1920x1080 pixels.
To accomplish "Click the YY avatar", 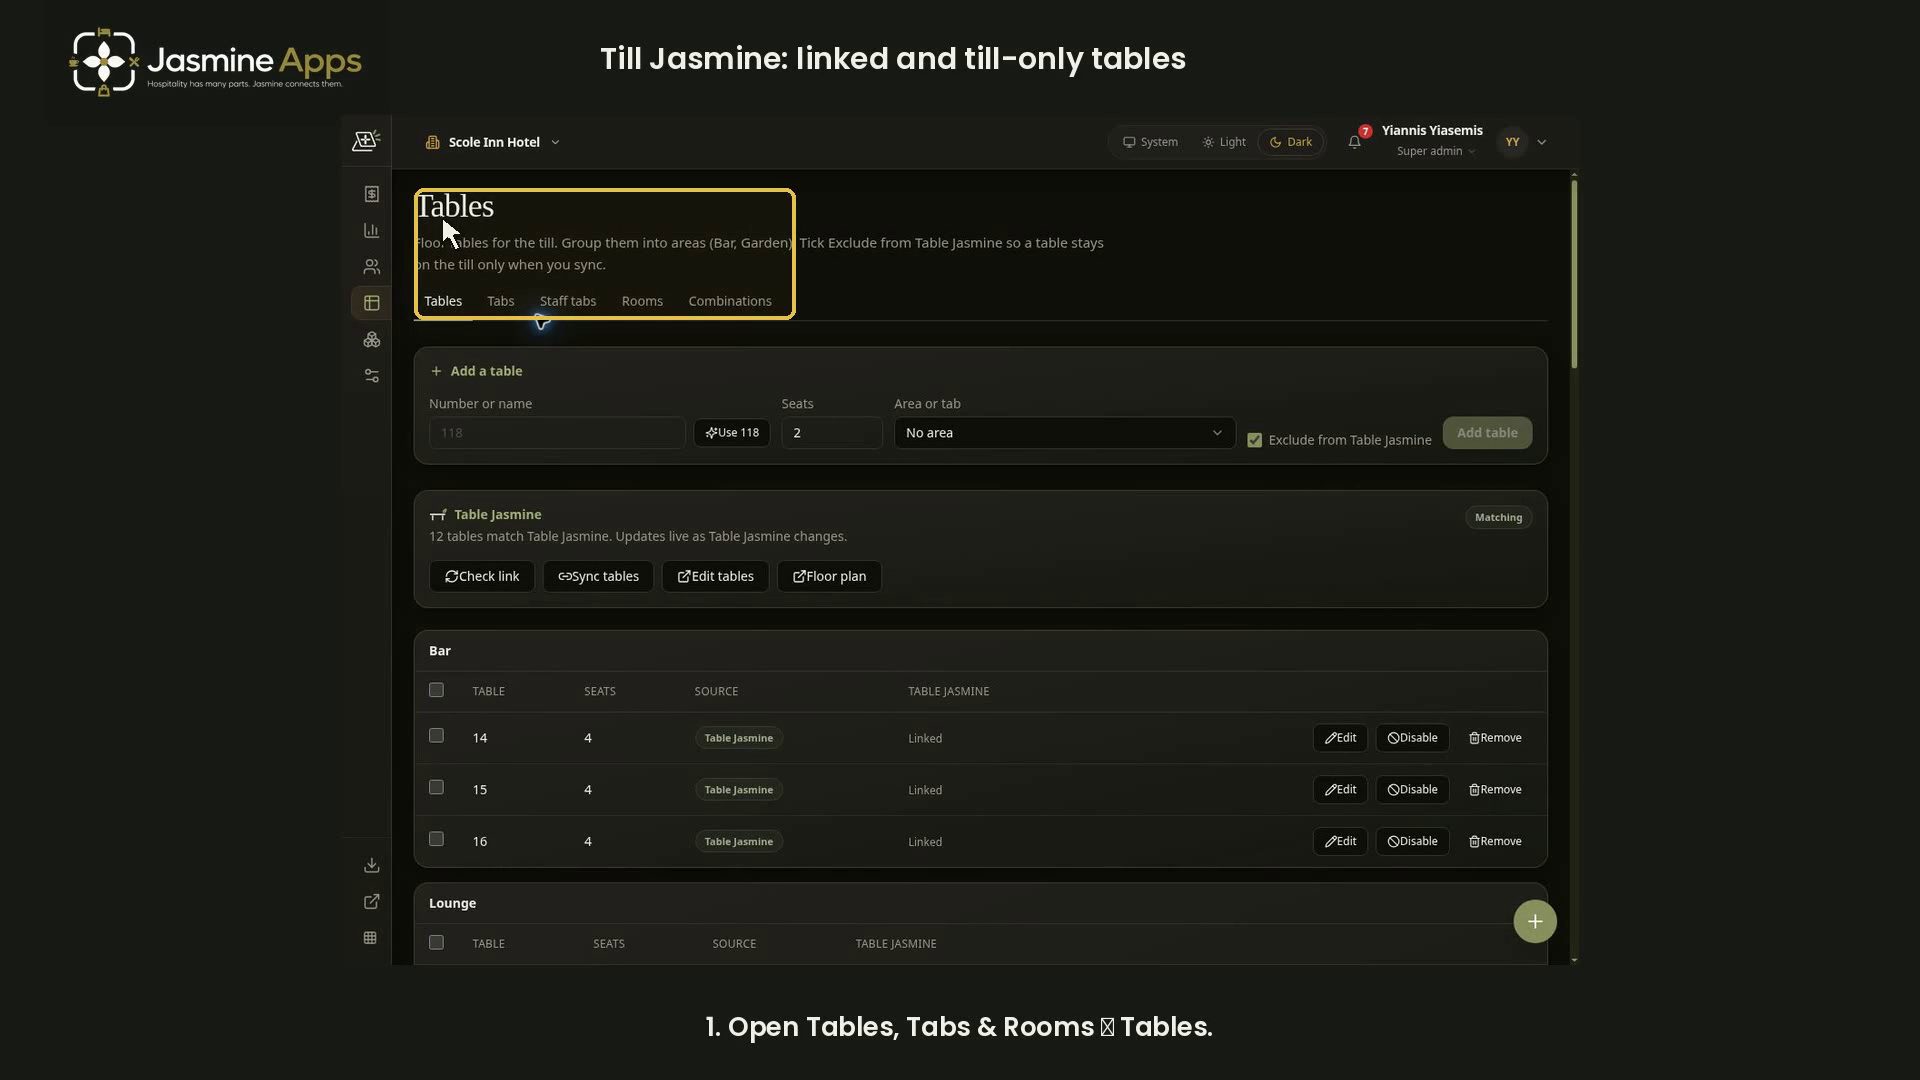I will 1512,142.
